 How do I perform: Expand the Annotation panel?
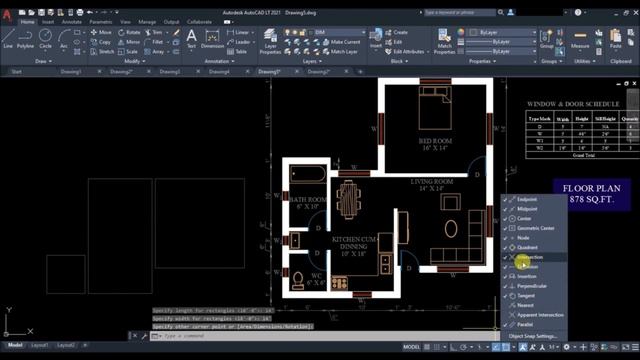coord(220,61)
